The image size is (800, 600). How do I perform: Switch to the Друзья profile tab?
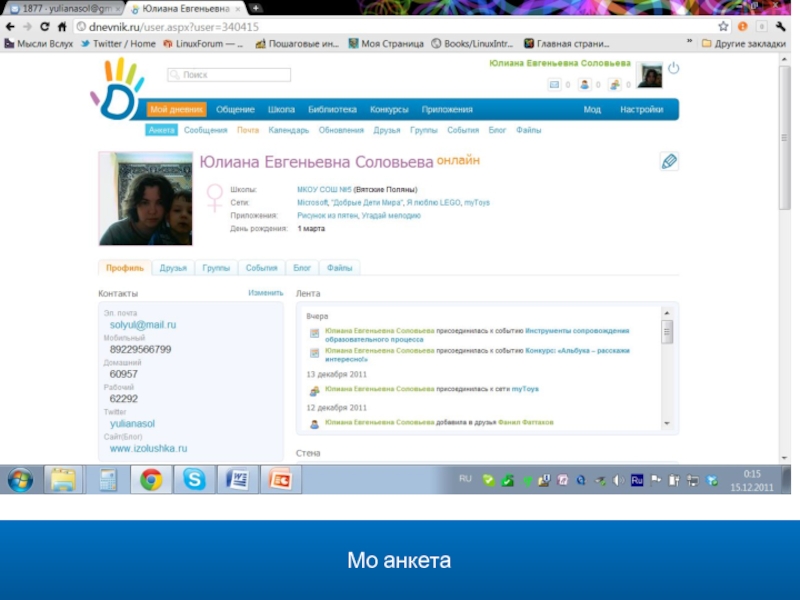173,268
